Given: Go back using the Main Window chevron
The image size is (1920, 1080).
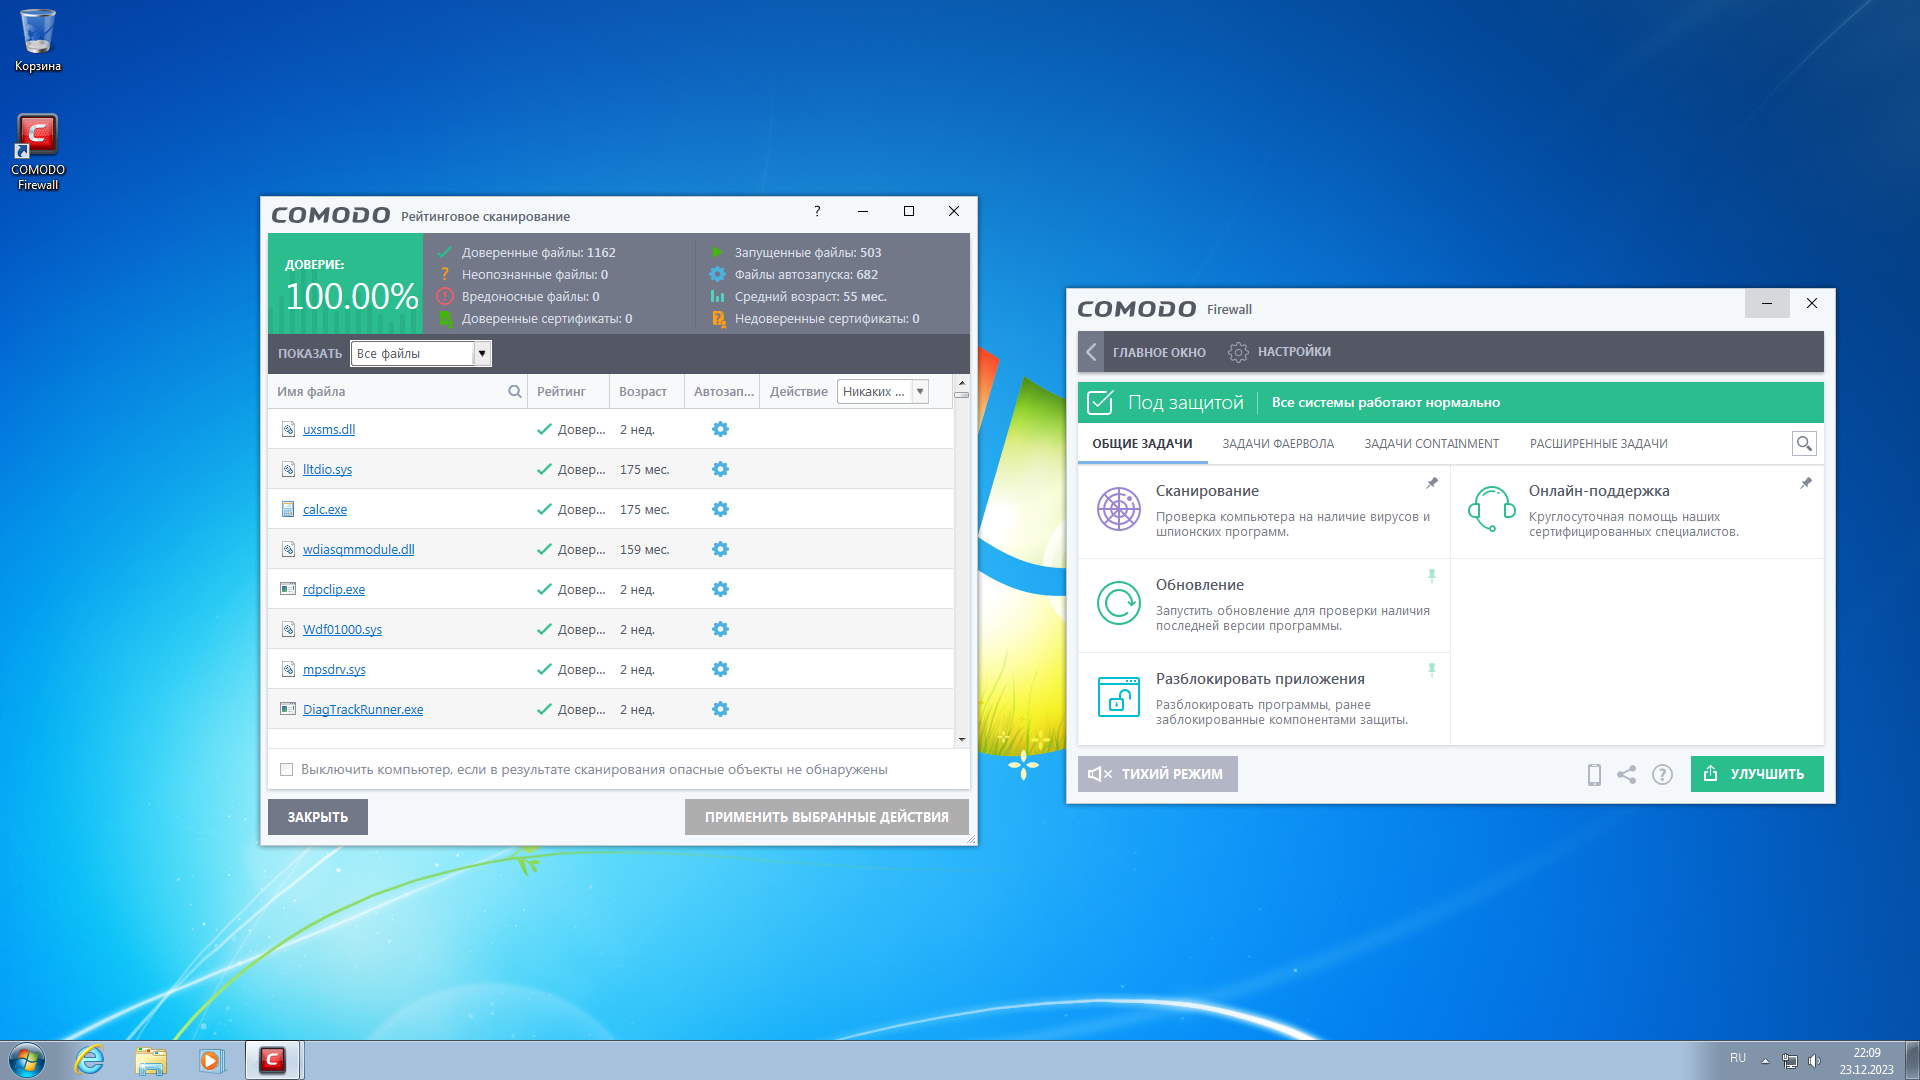Looking at the screenshot, I should [x=1091, y=352].
